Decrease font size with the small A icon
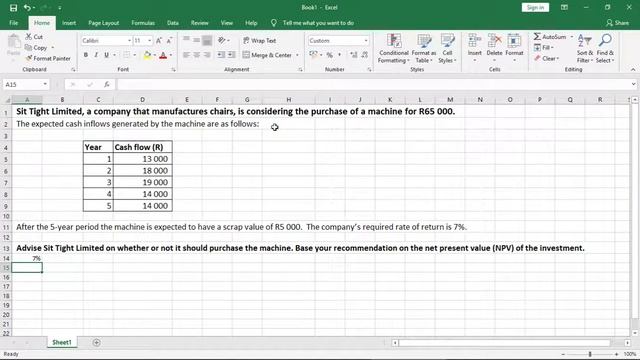 169,40
